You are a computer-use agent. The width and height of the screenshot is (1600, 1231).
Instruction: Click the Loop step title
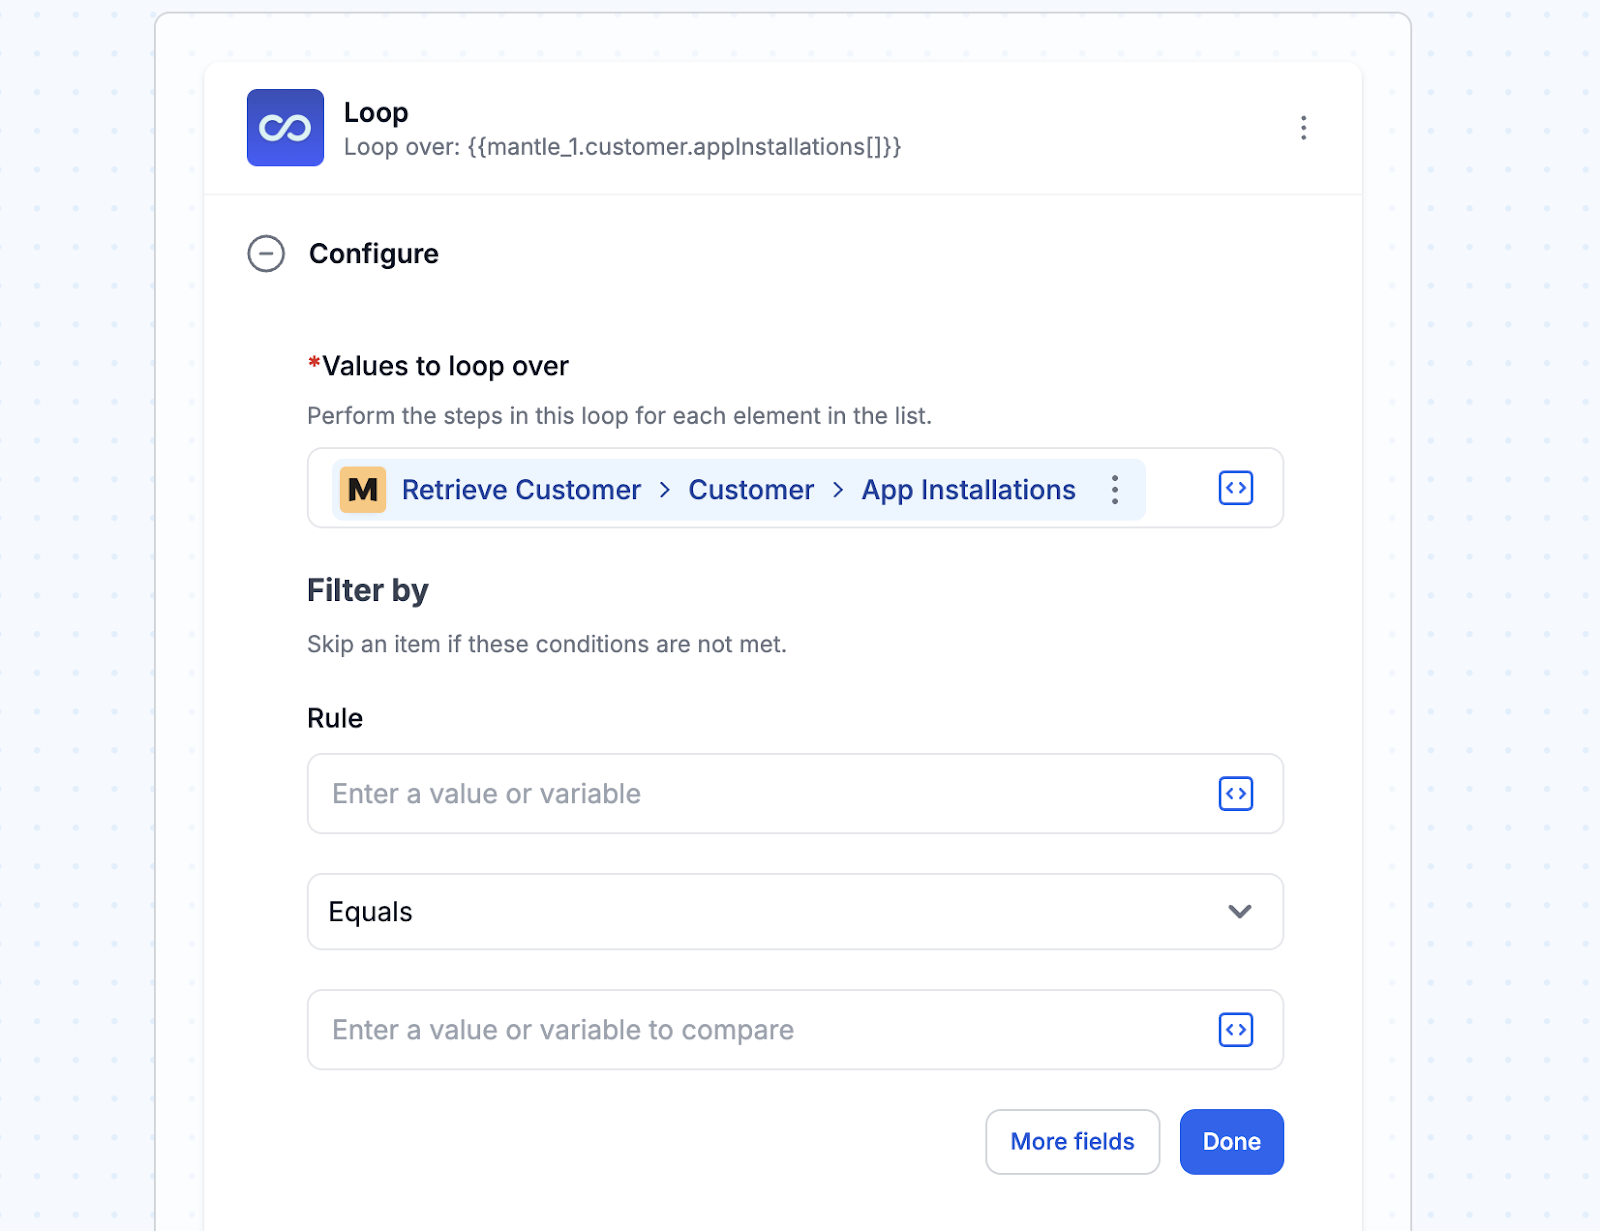[x=376, y=113]
